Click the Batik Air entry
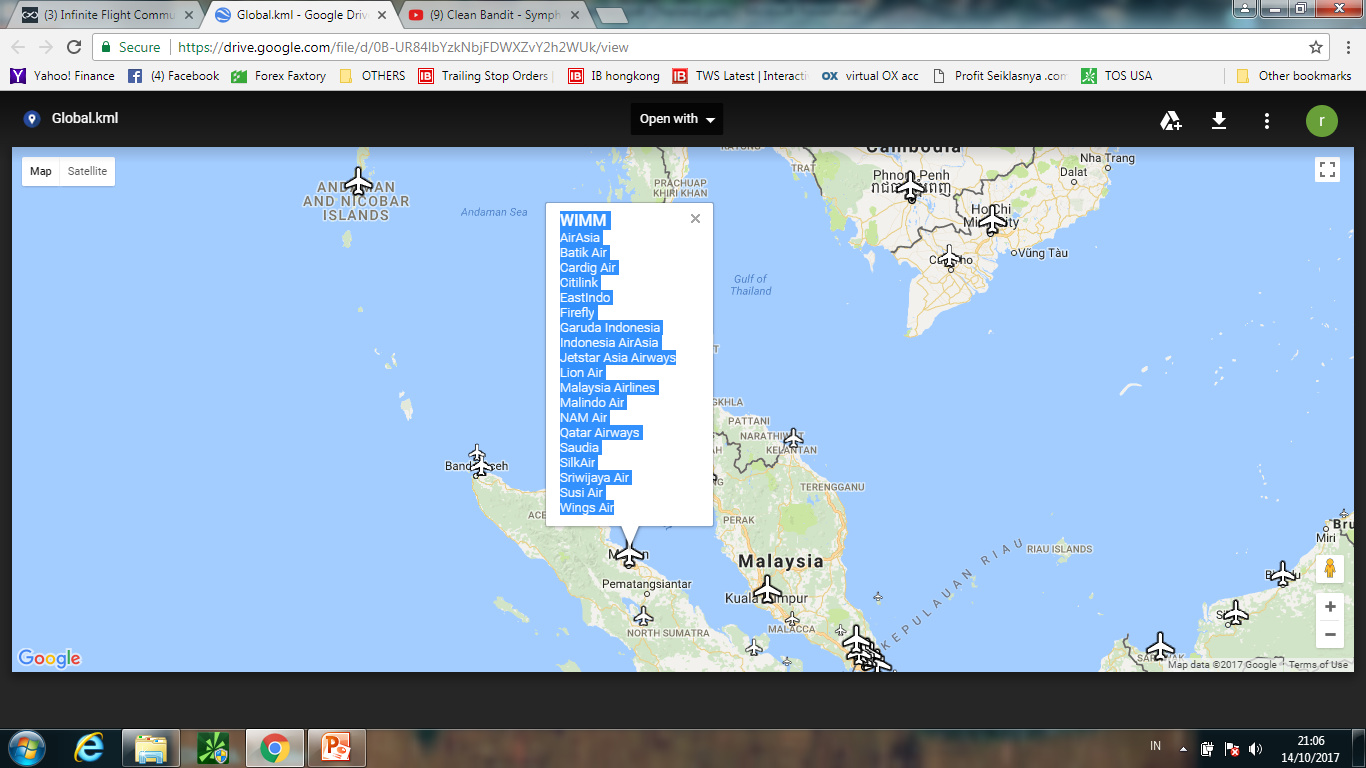Screen dimensions: 1366x768 [x=584, y=253]
